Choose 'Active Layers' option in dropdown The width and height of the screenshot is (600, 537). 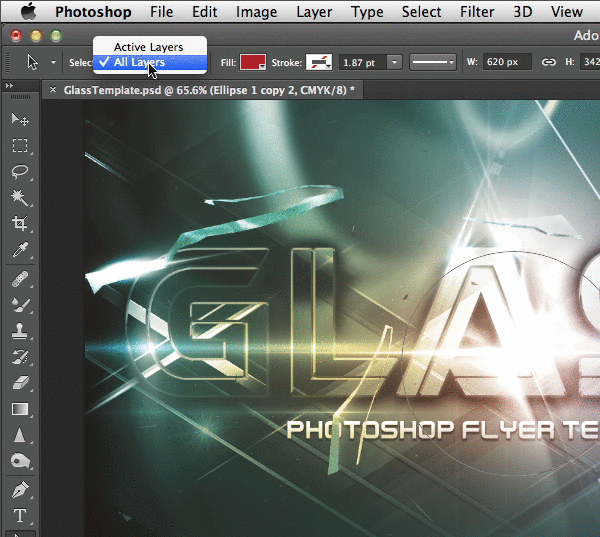[148, 47]
